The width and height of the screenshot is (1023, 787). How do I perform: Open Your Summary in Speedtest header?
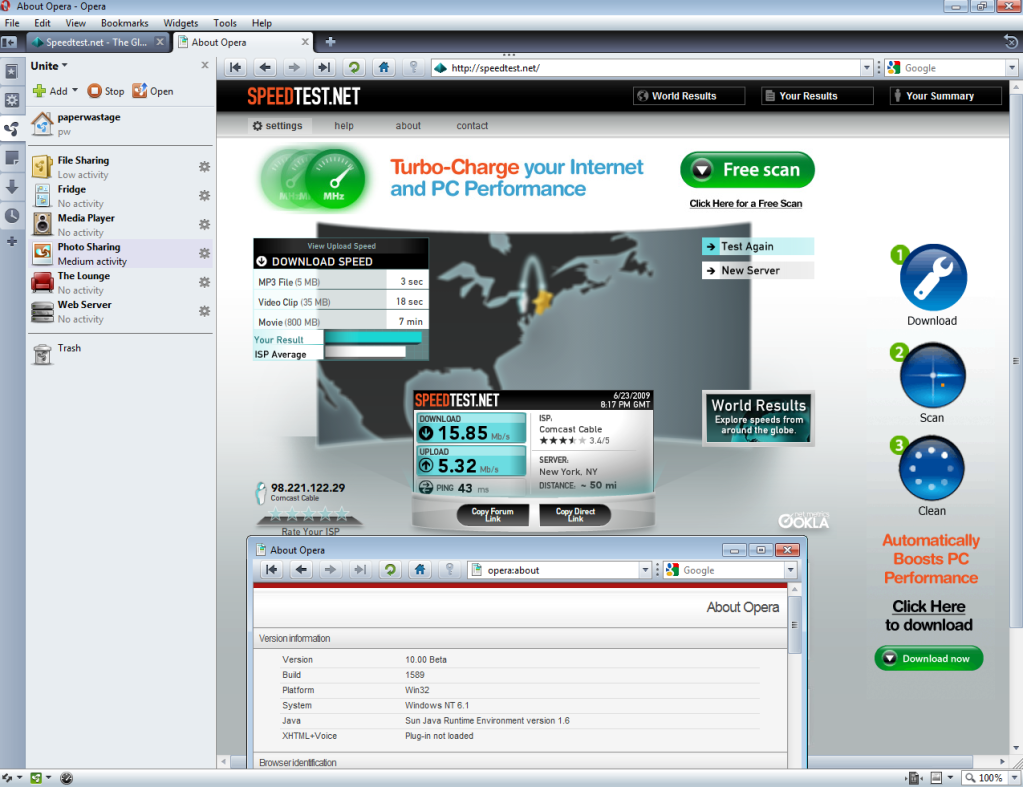click(946, 96)
